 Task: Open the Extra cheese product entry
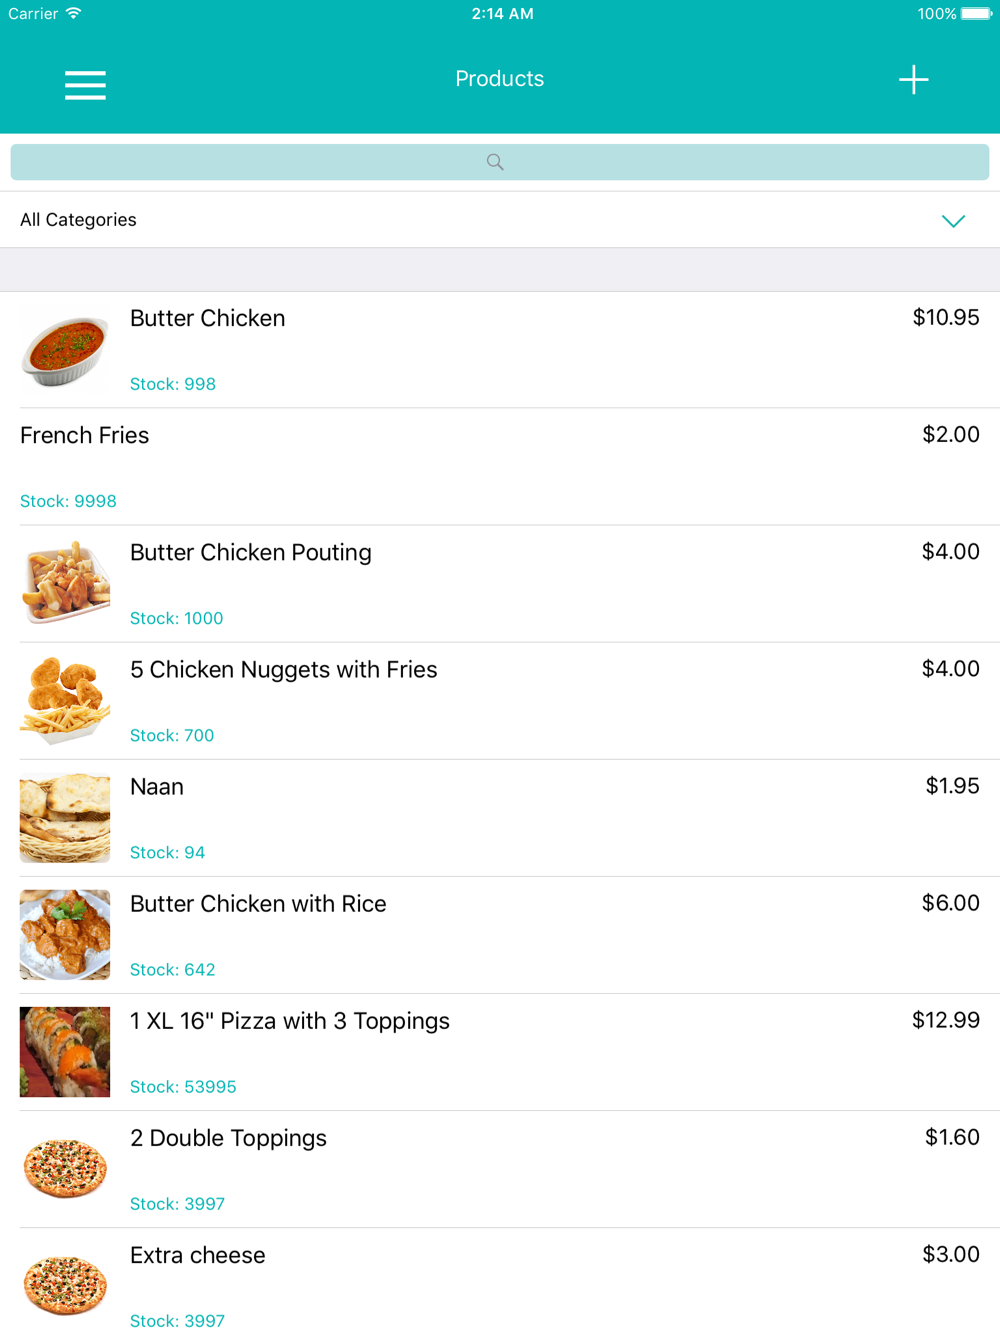(500, 1281)
